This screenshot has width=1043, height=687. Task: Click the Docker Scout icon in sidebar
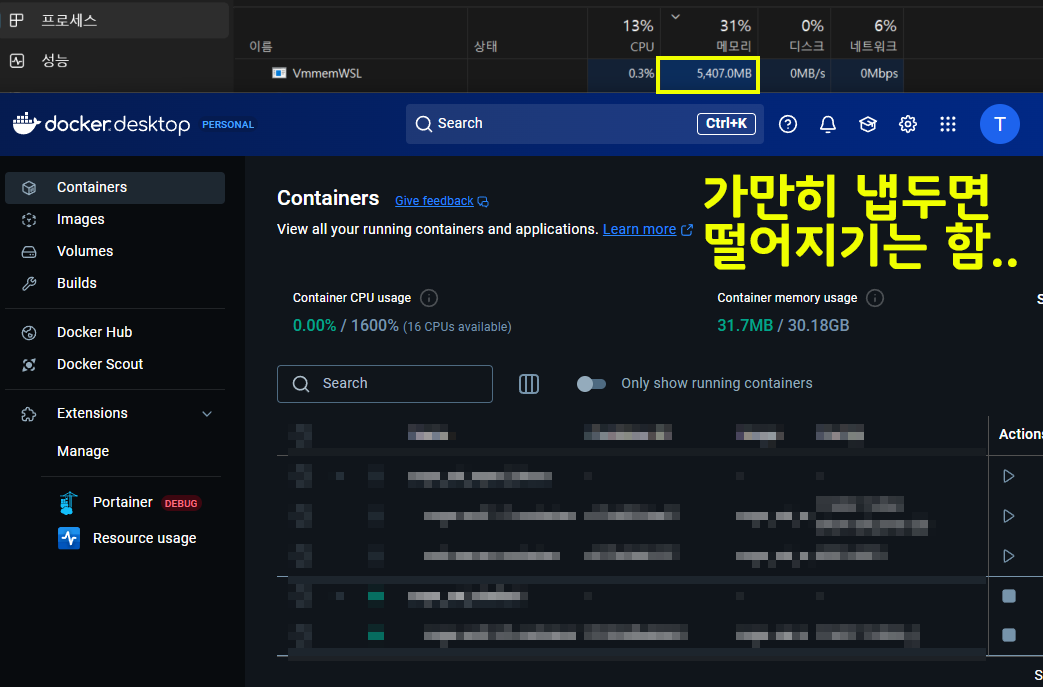29,364
